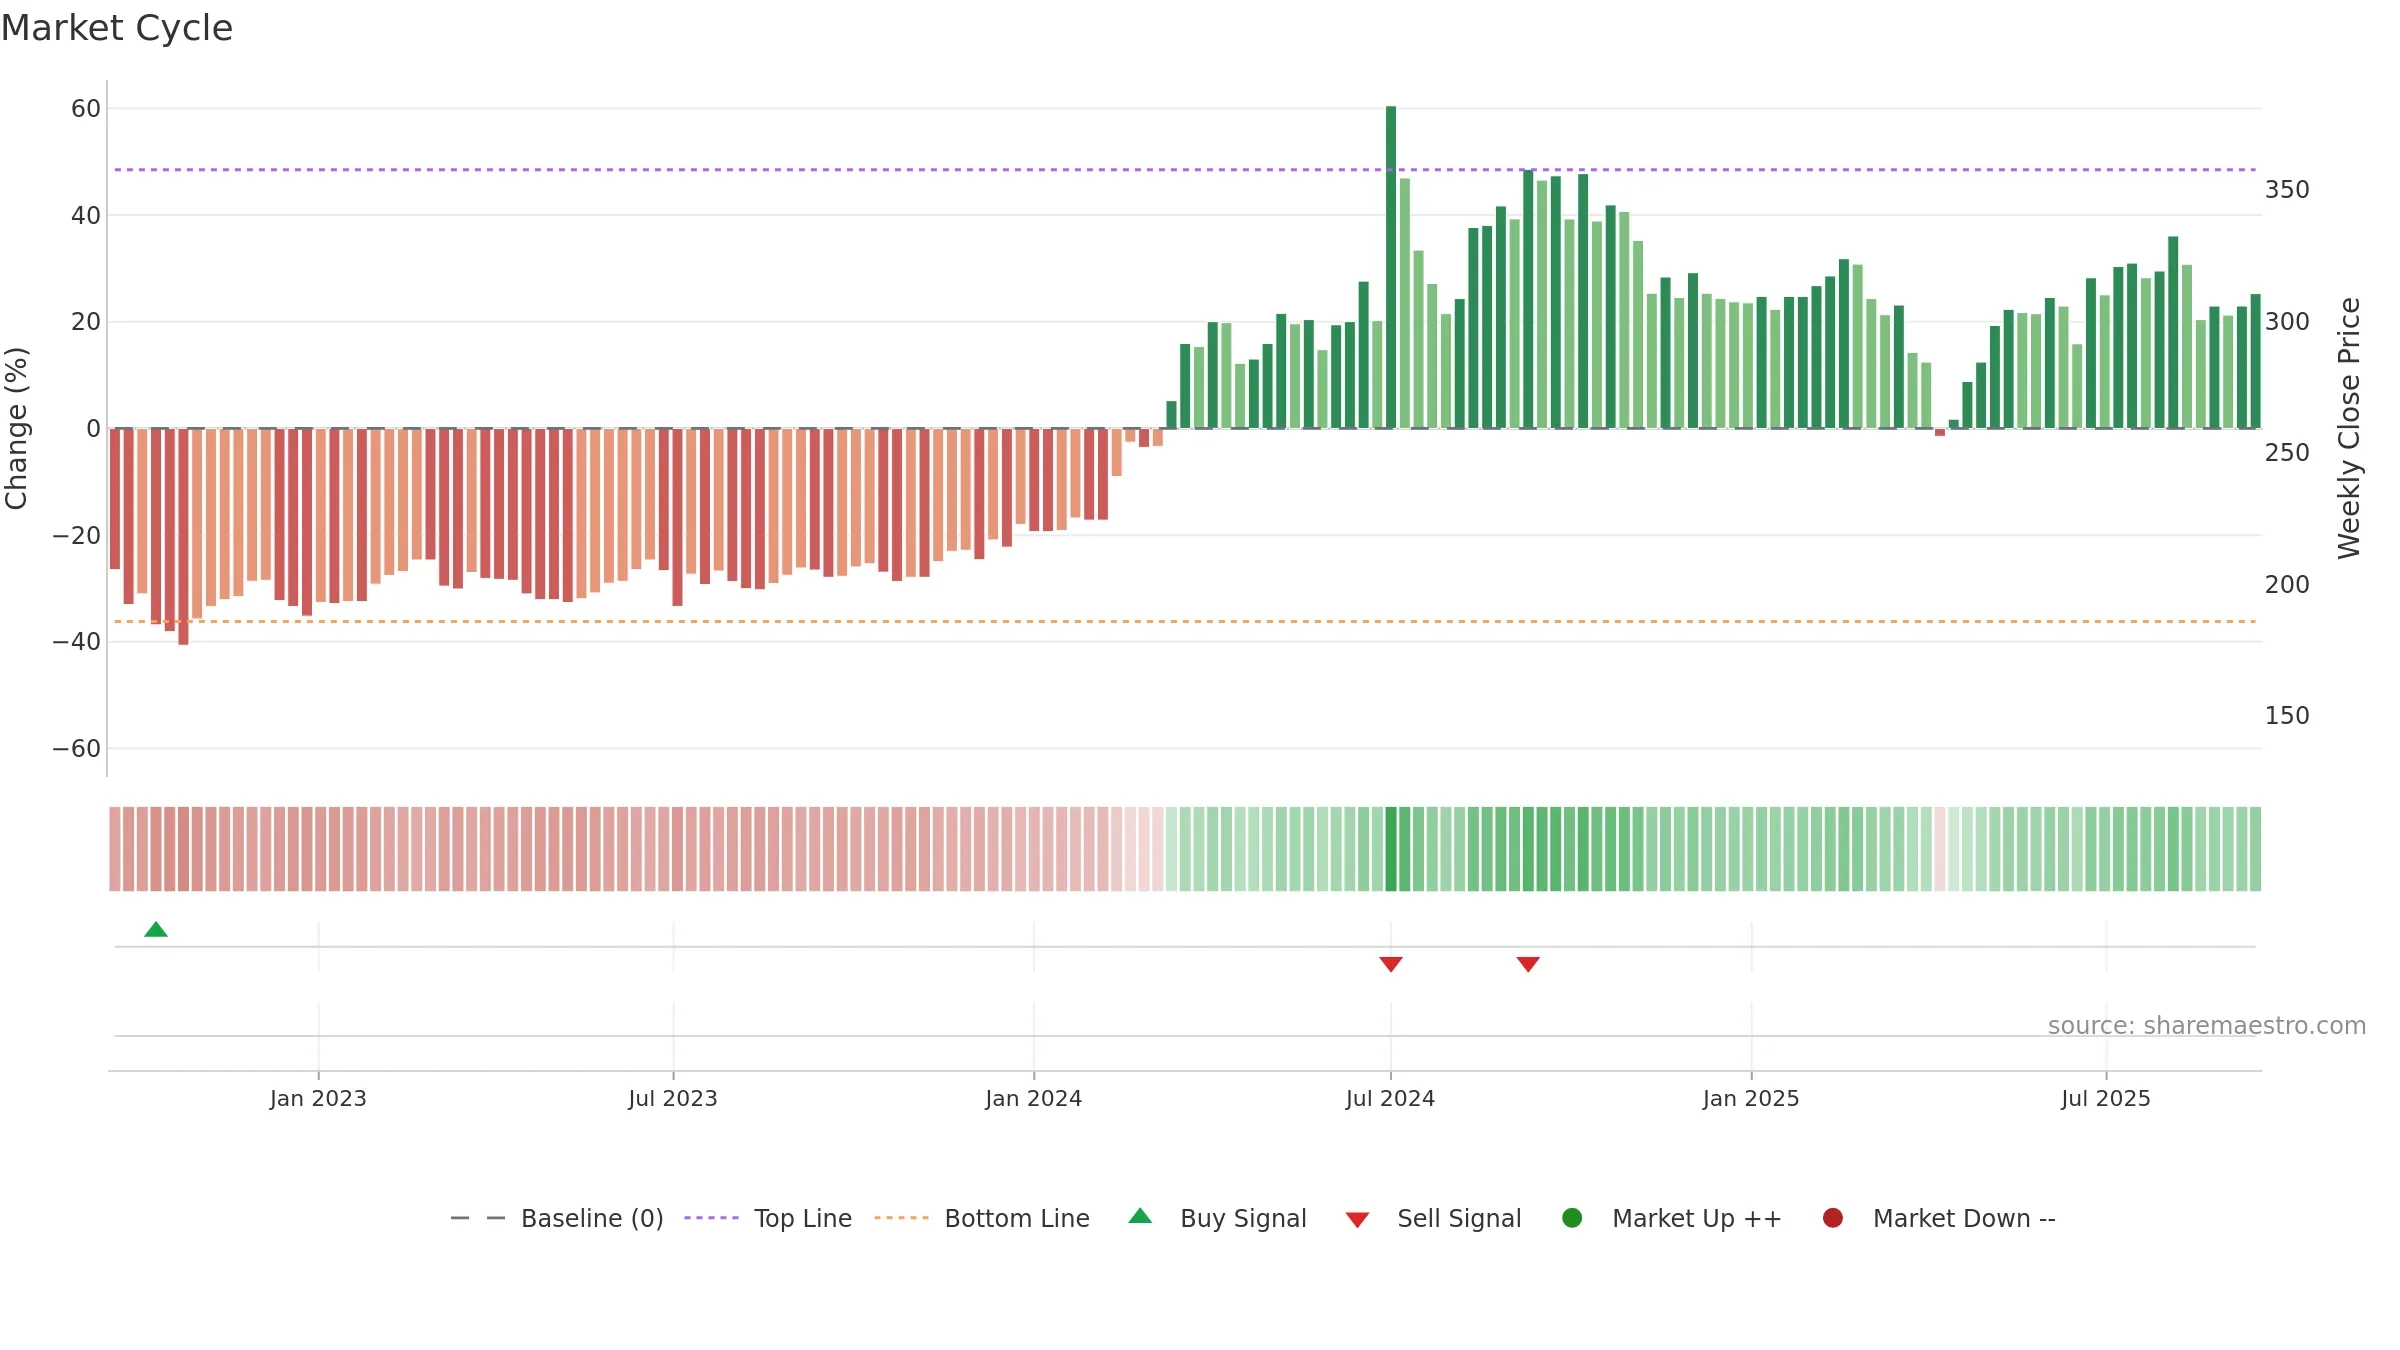The width and height of the screenshot is (2400, 1350).
Task: Click the red Sell Signal legend triangle icon
Action: coord(1357,1220)
